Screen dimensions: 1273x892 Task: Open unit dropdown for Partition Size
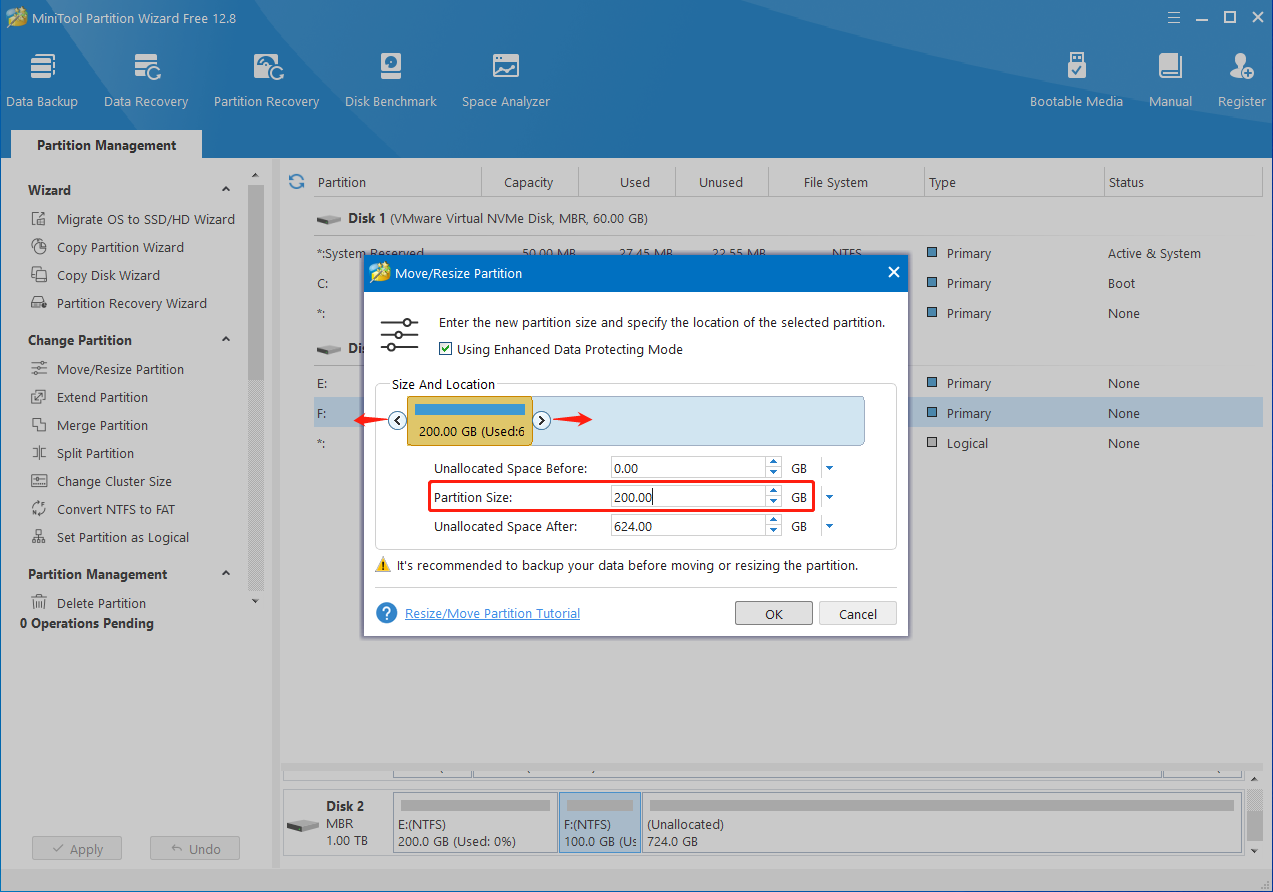829,497
